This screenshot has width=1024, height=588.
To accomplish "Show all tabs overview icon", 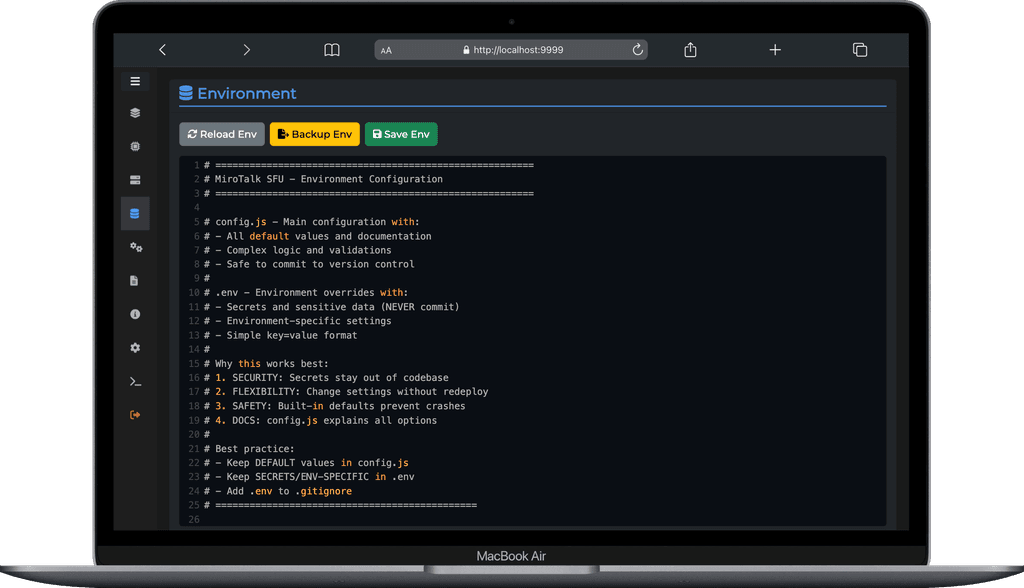I will tap(860, 50).
